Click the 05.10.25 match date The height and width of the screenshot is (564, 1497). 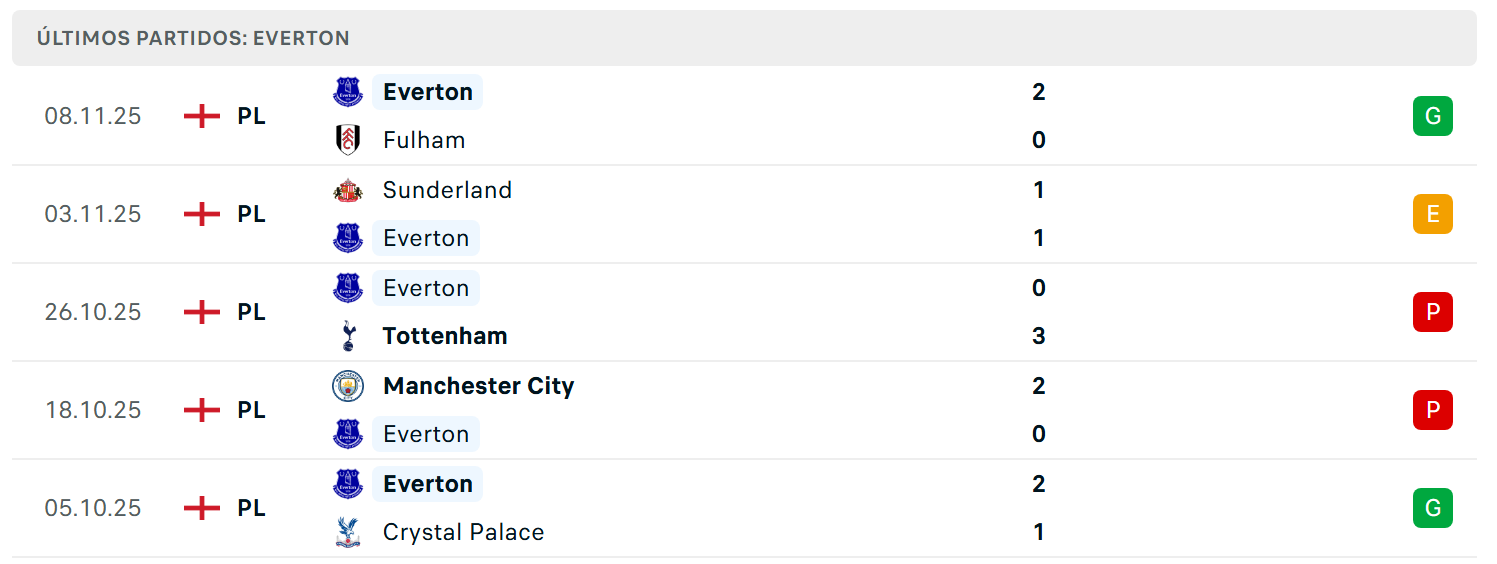(93, 508)
